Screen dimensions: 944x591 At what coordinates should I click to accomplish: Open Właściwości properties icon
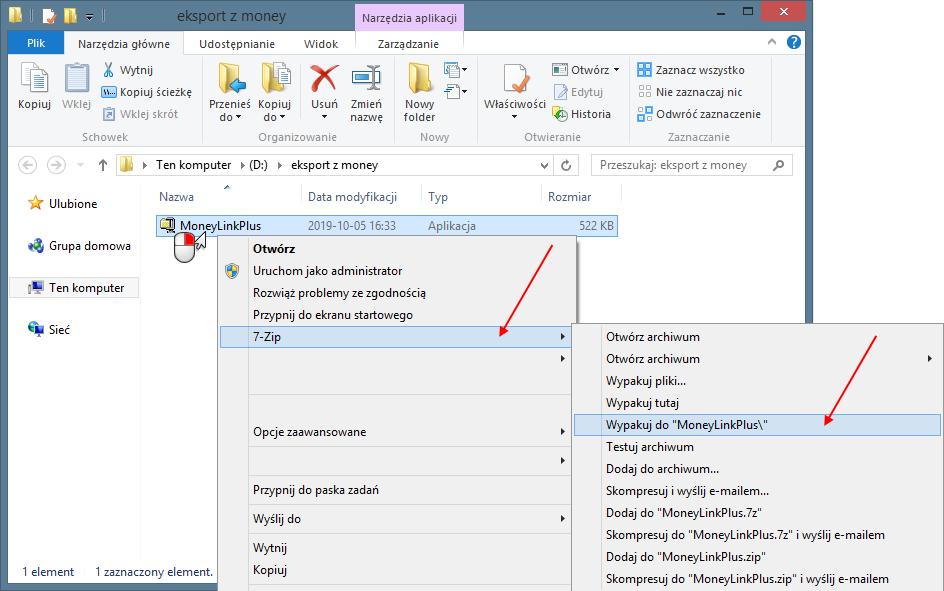click(515, 80)
